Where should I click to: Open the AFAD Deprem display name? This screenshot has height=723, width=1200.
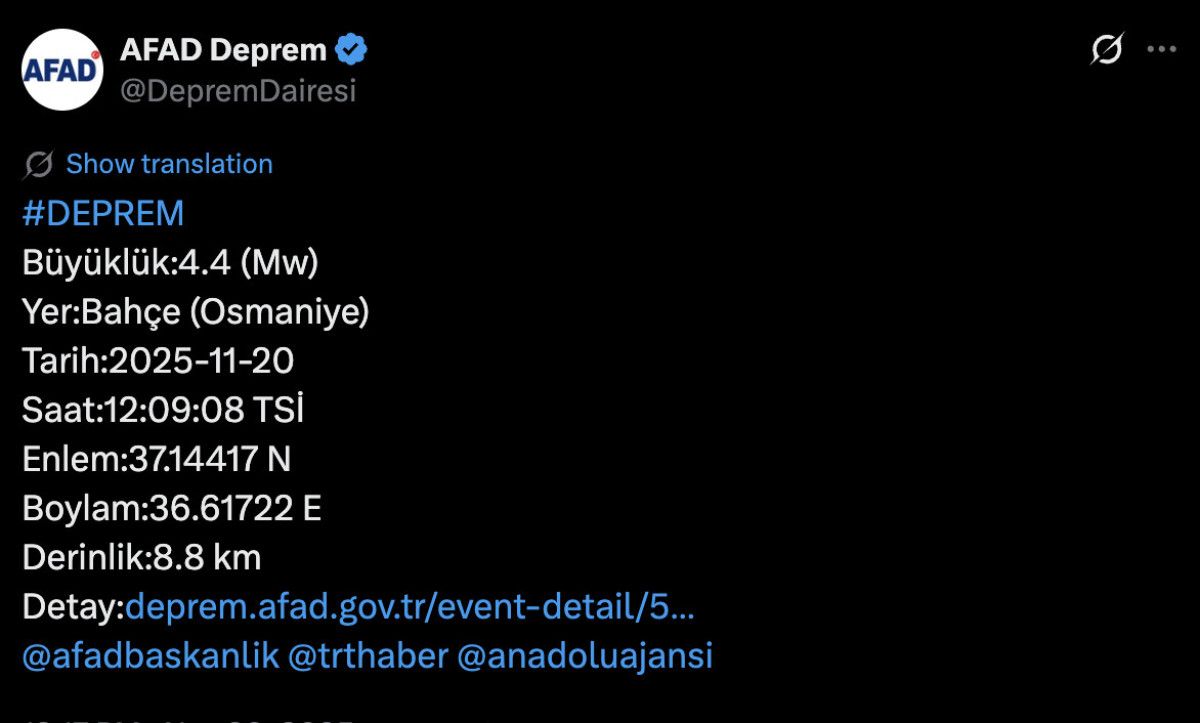(x=223, y=49)
